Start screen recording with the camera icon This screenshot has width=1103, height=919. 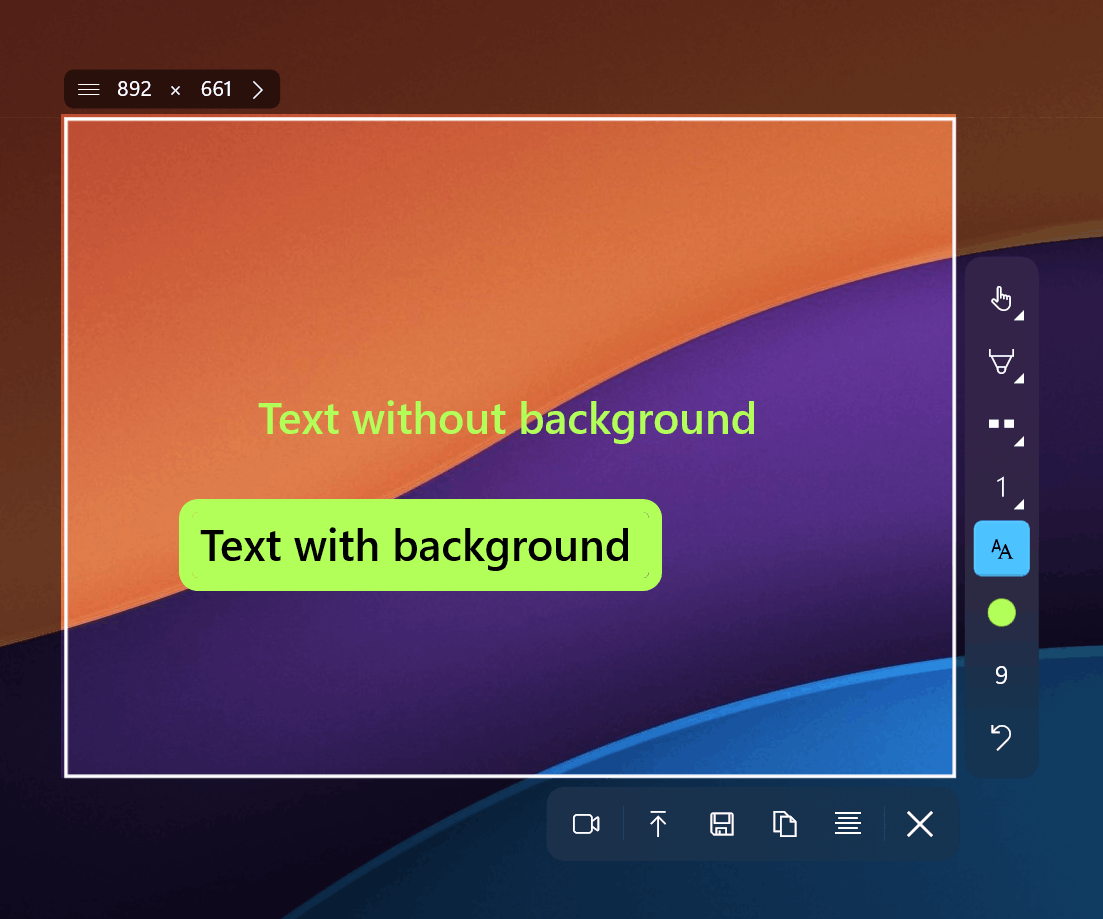(586, 824)
